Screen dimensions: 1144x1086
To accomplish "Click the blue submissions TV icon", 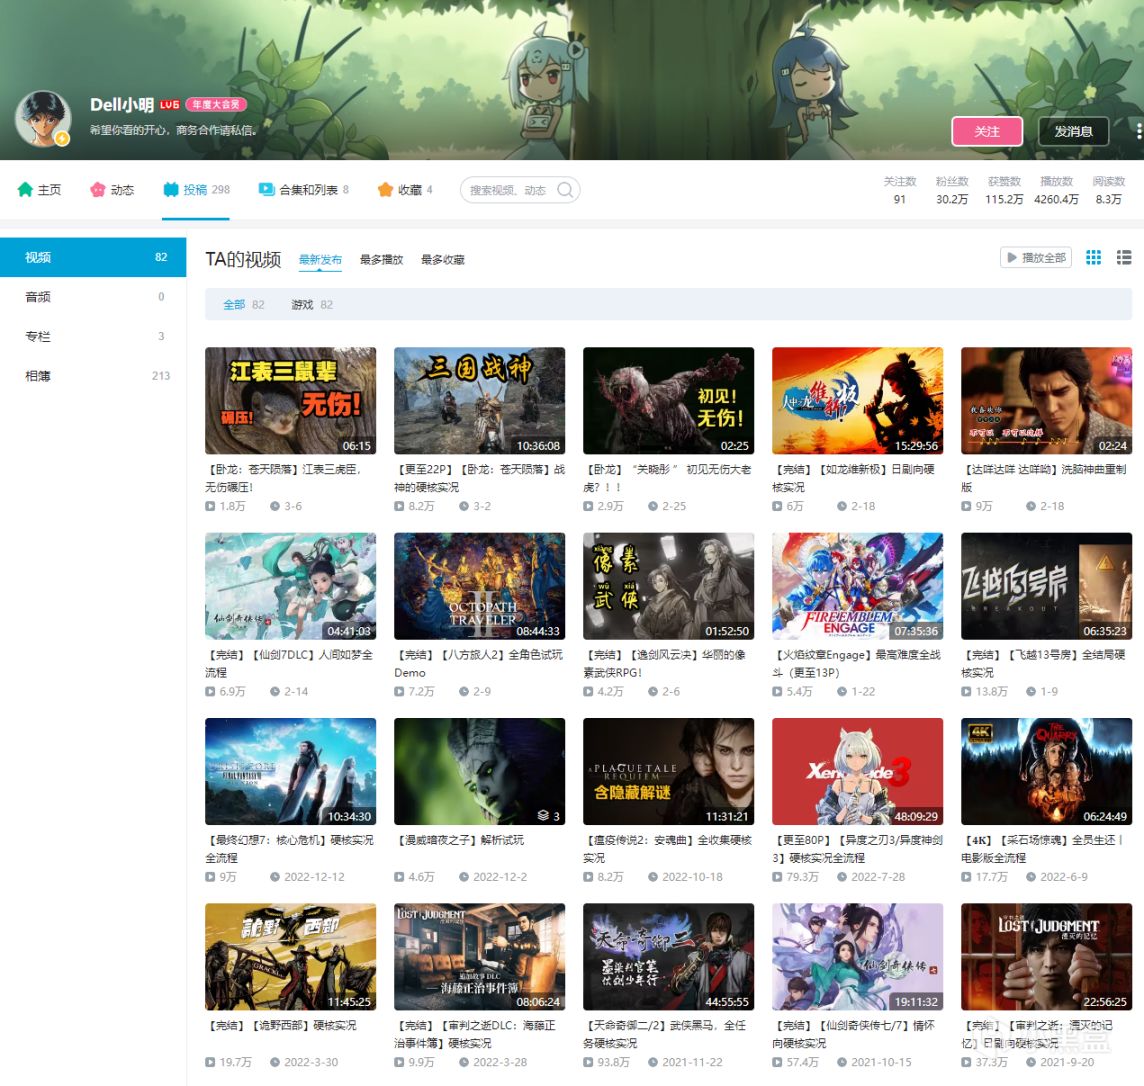I will coord(171,190).
